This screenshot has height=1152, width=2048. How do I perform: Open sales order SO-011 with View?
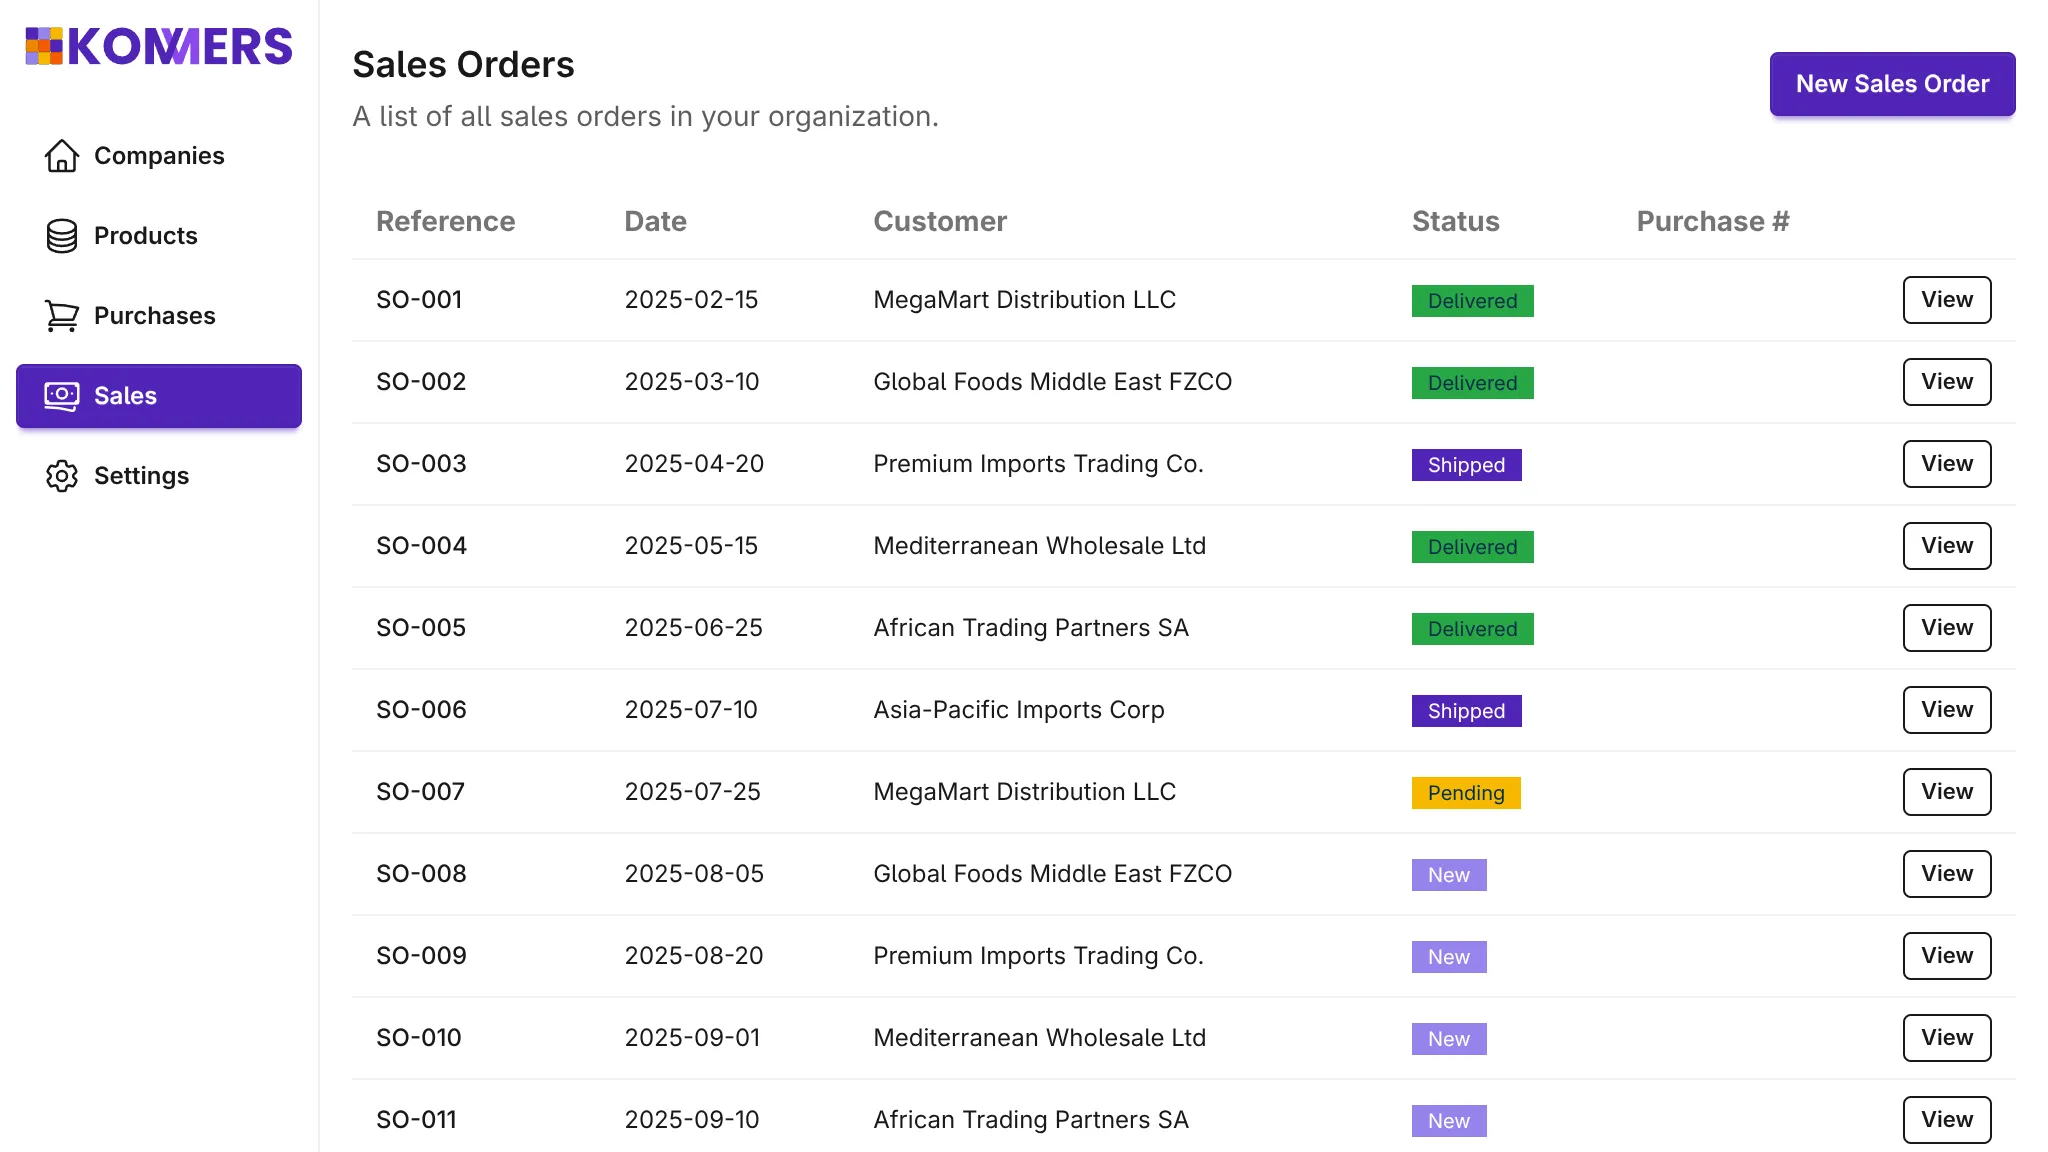1946,1119
